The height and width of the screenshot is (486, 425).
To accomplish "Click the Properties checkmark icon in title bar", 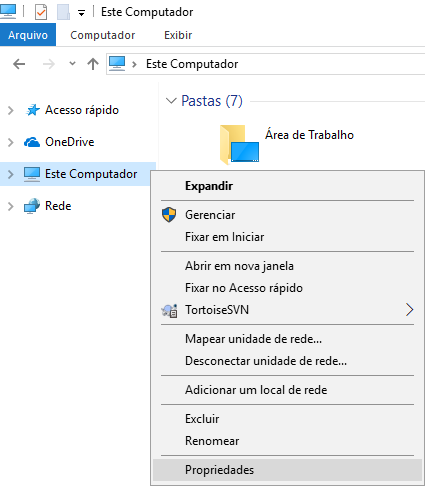I will 41,12.
